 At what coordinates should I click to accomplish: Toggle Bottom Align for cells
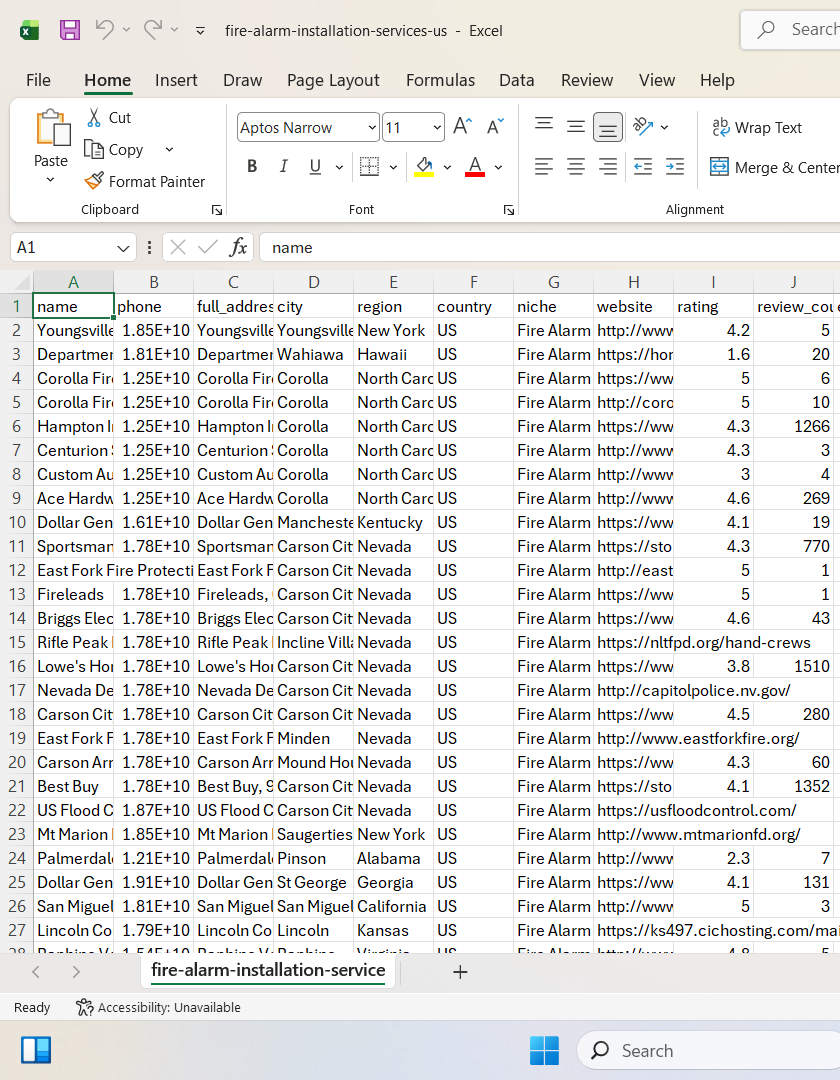607,127
